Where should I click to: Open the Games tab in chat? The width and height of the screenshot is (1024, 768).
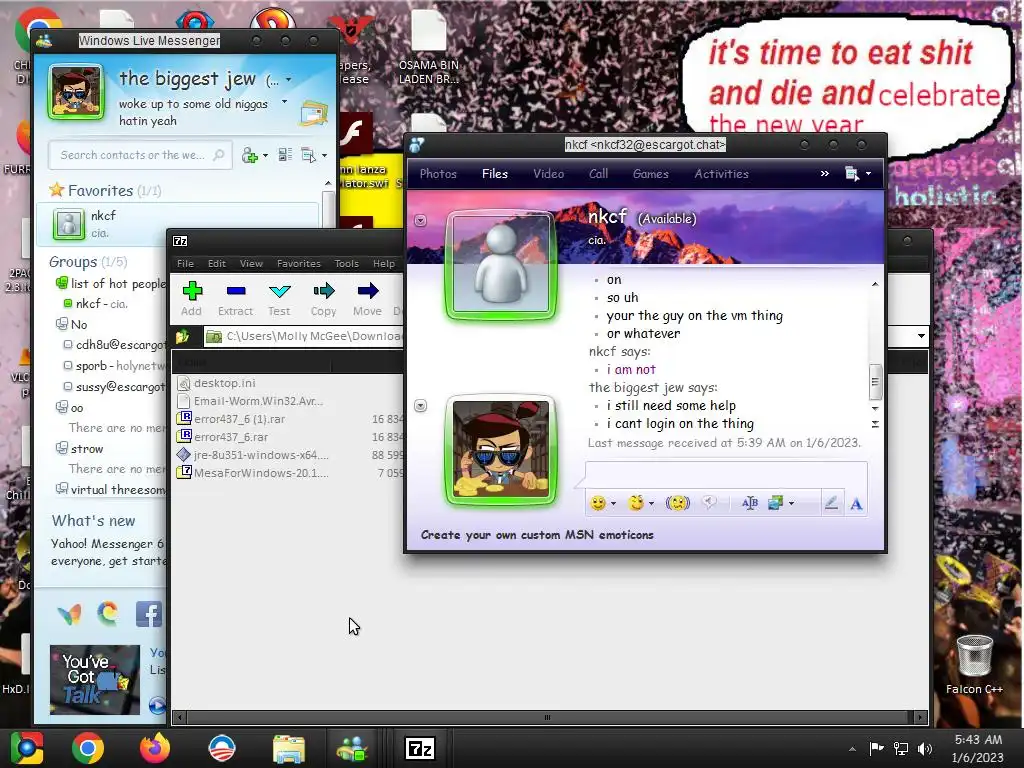(x=650, y=174)
